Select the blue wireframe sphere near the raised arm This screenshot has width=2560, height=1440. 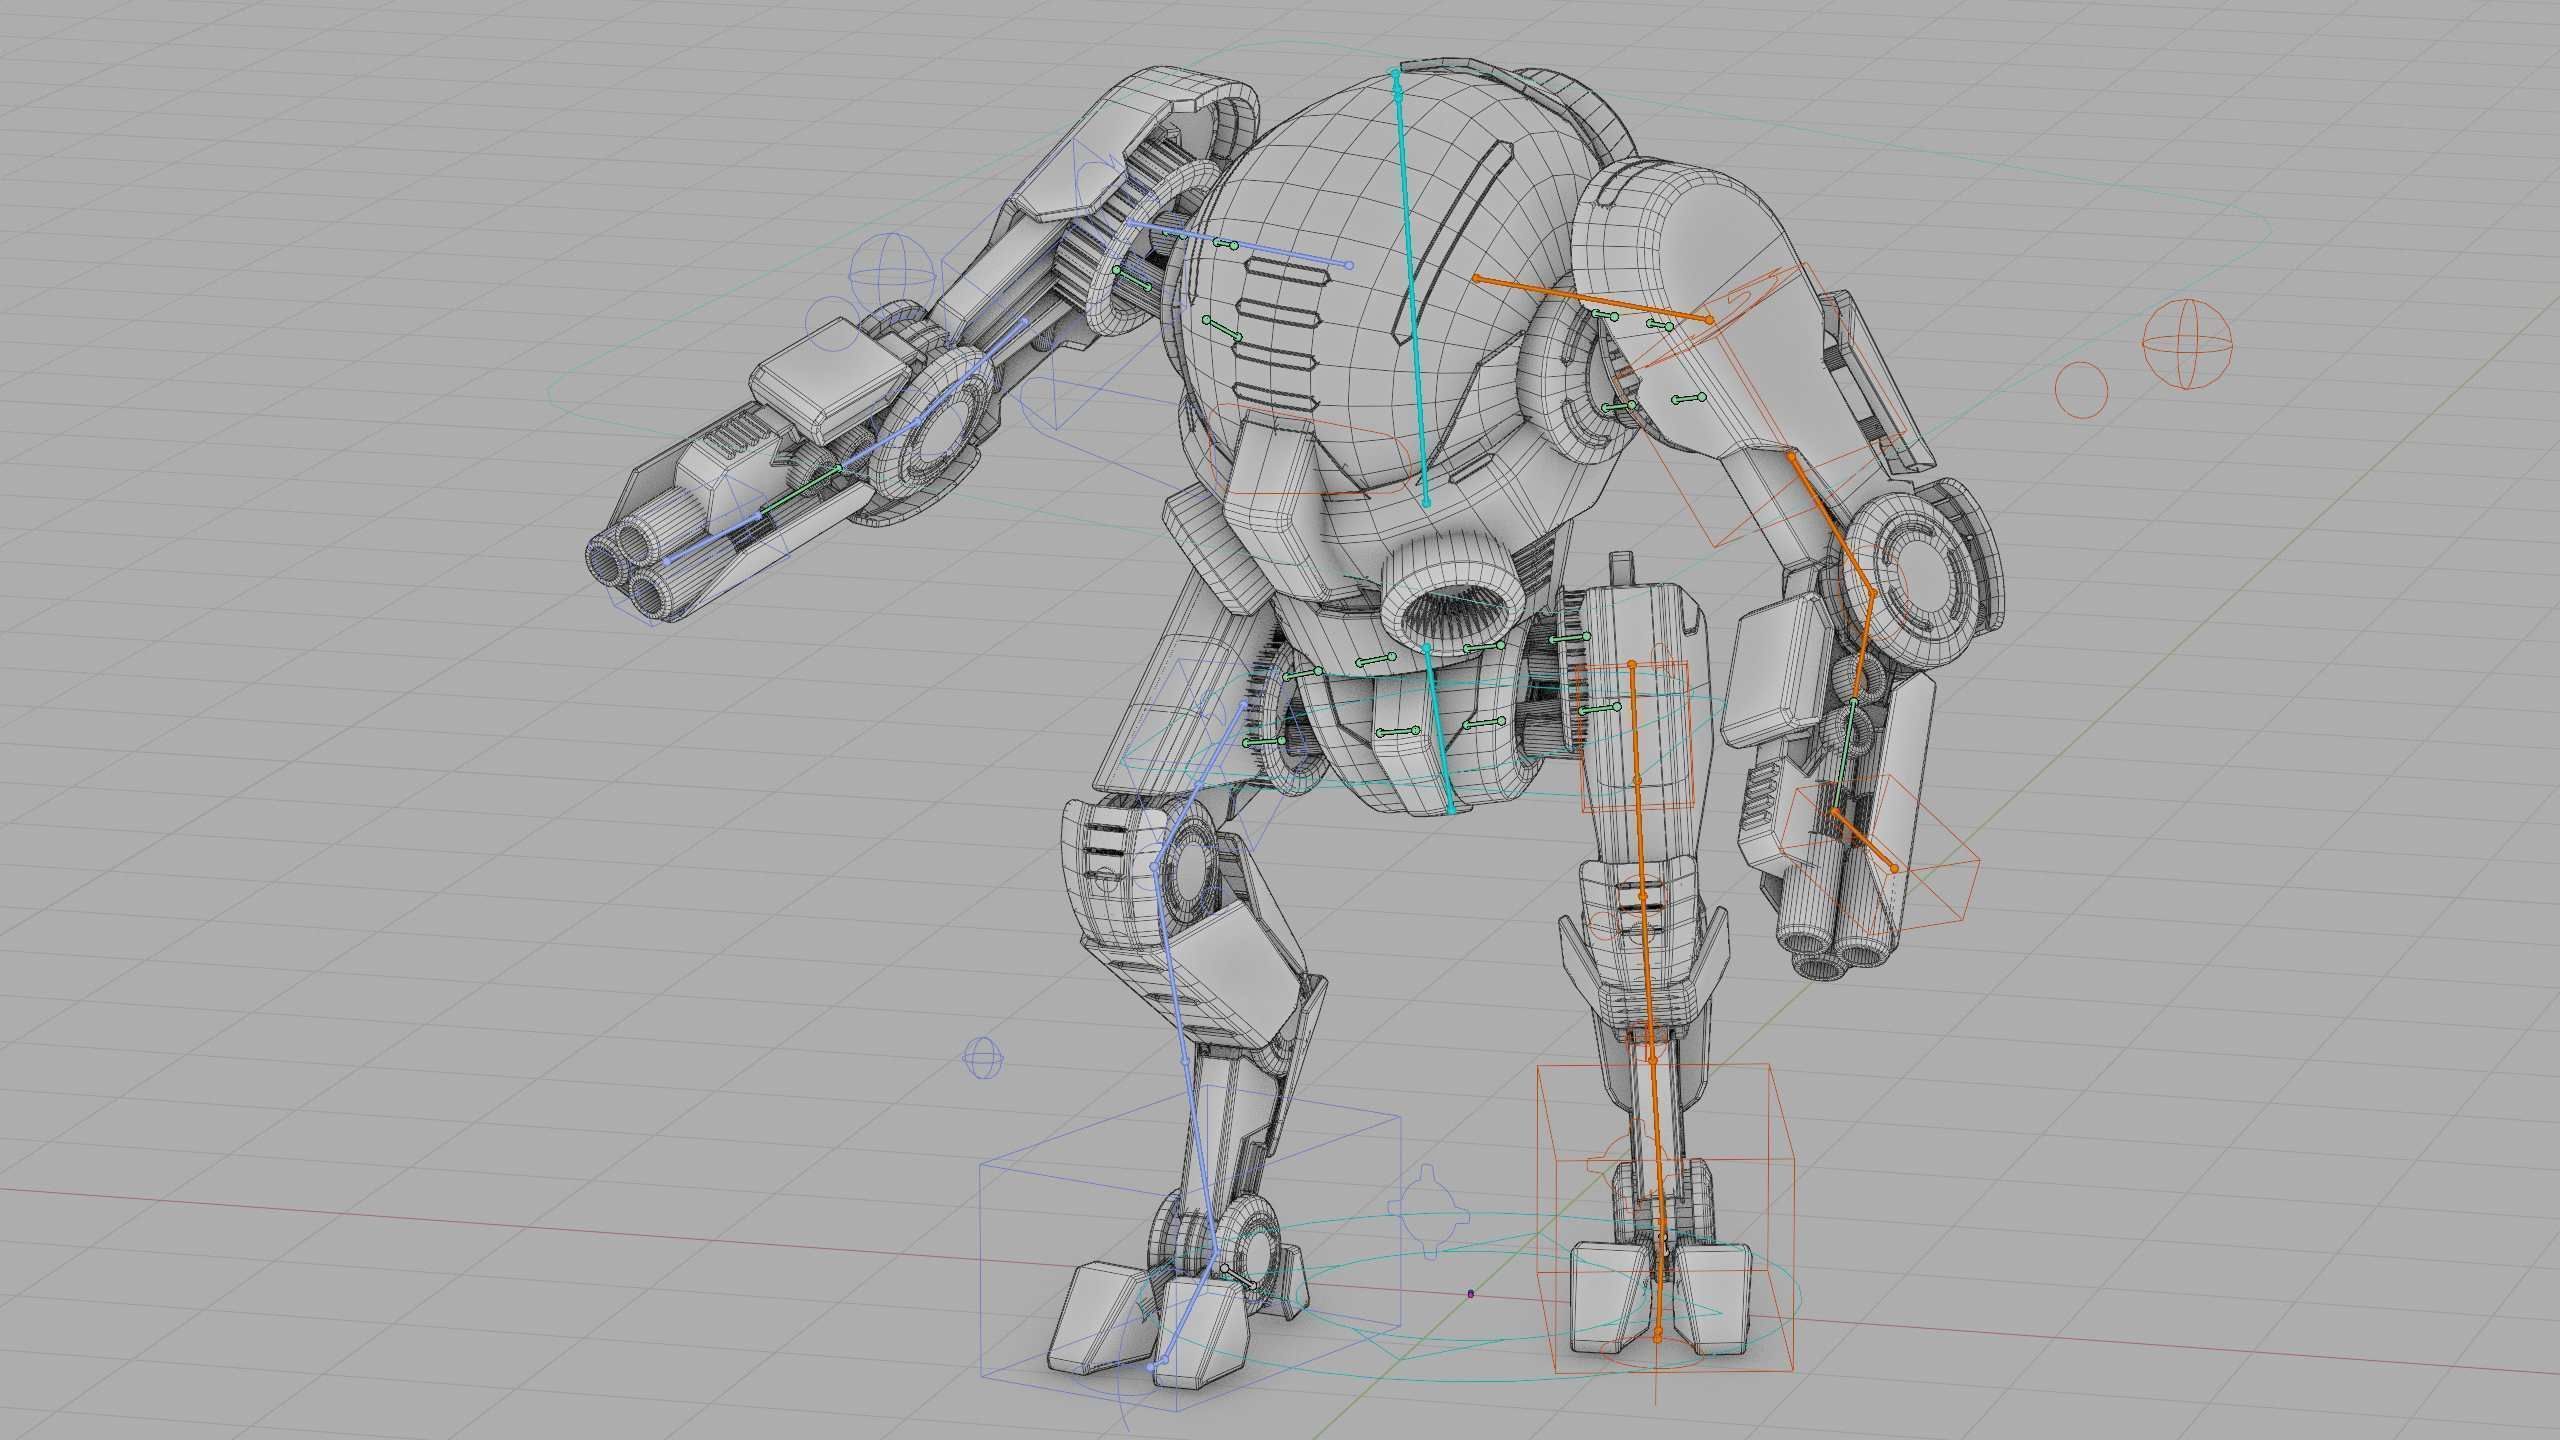point(892,274)
